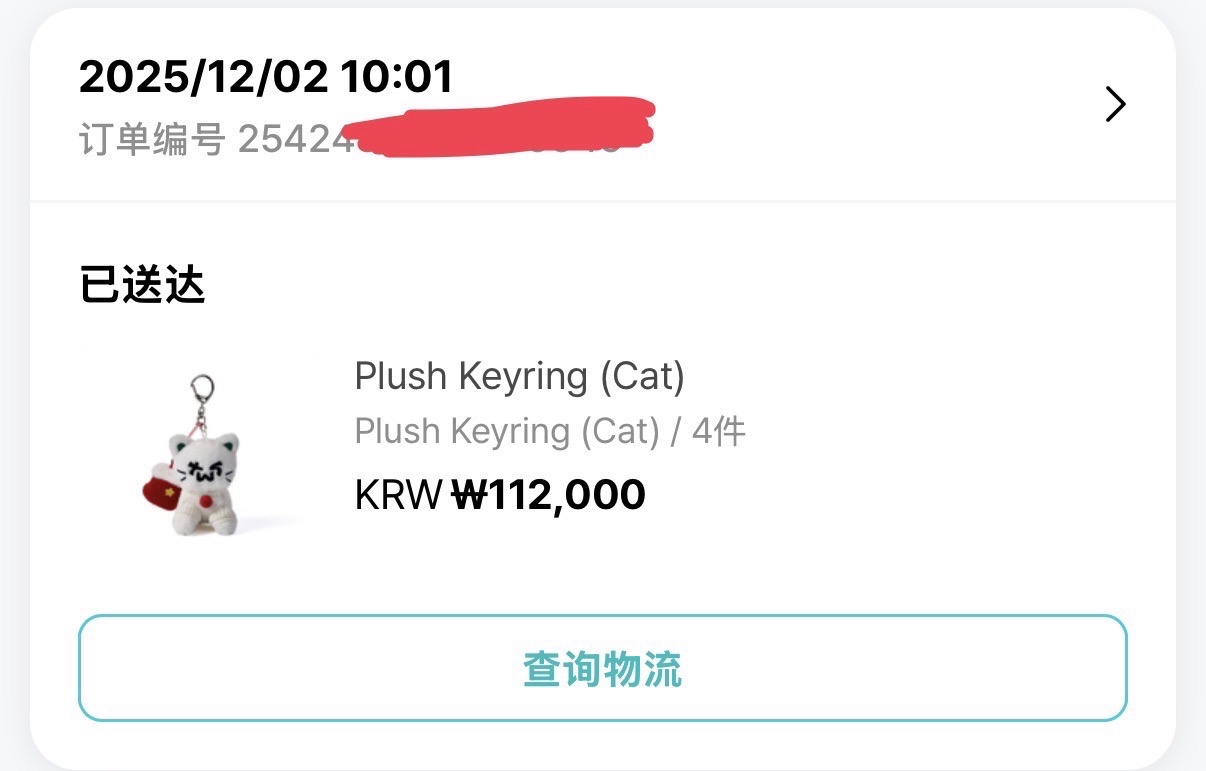Click the word "Keyring" in the dark title
Image resolution: width=1206 pixels, height=771 pixels.
(523, 377)
